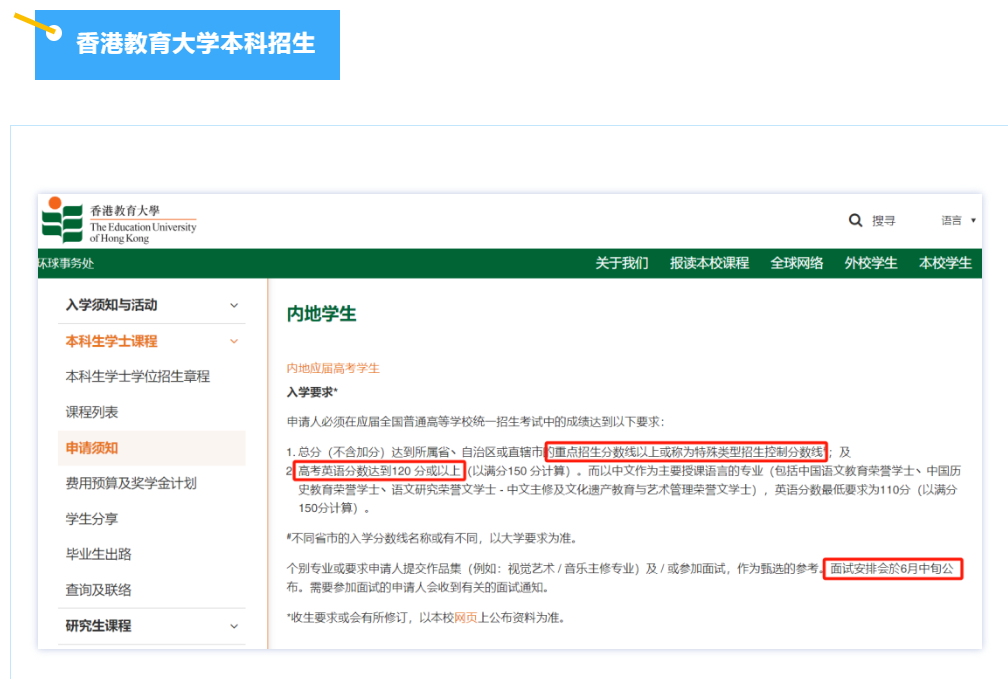The width and height of the screenshot is (1008, 679).
Task: Collapse the 本科生学士课程 sidebar section
Action: point(234,341)
